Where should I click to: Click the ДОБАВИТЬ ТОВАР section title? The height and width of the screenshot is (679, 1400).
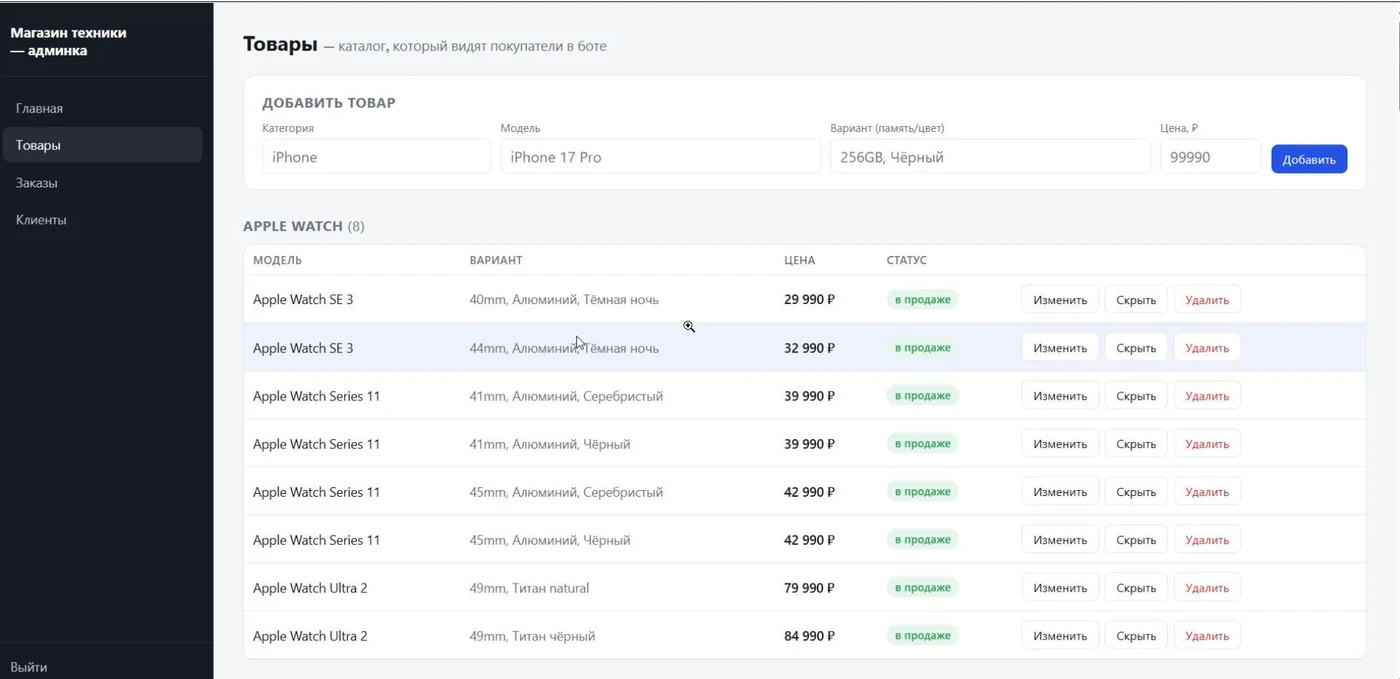[x=329, y=103]
